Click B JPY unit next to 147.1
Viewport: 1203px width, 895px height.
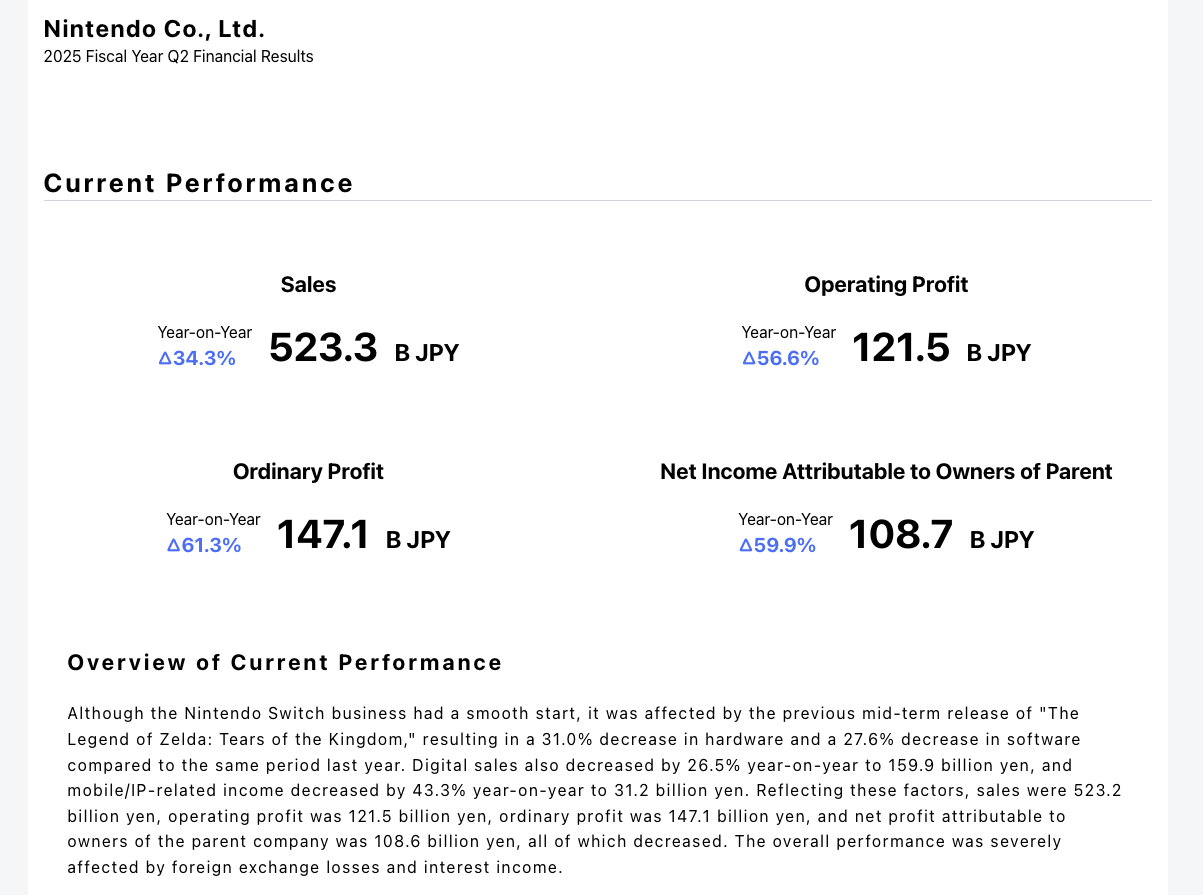(x=418, y=540)
